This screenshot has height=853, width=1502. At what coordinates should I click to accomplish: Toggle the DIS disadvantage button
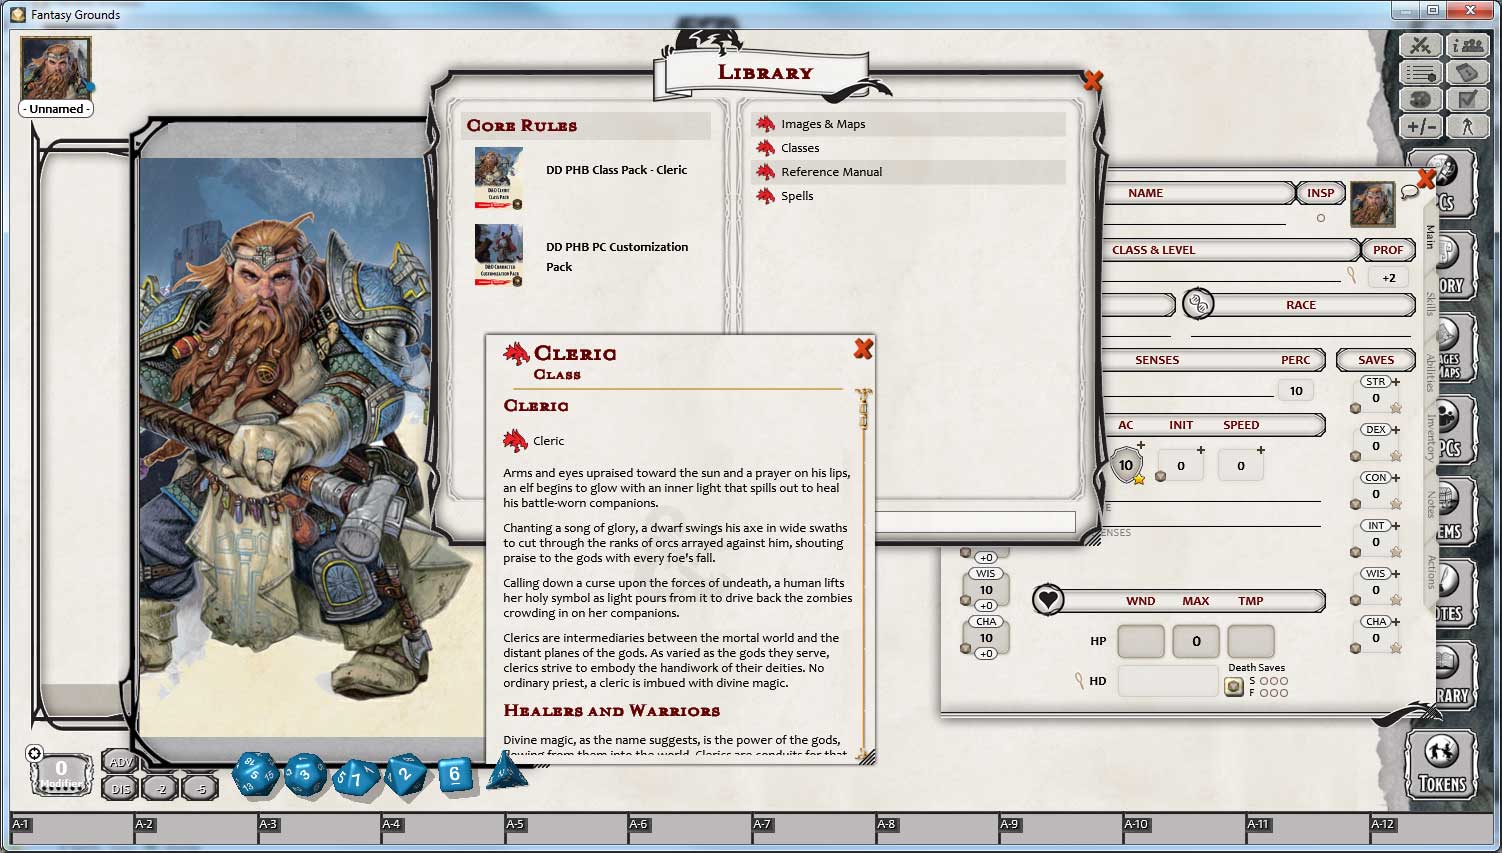click(x=121, y=787)
